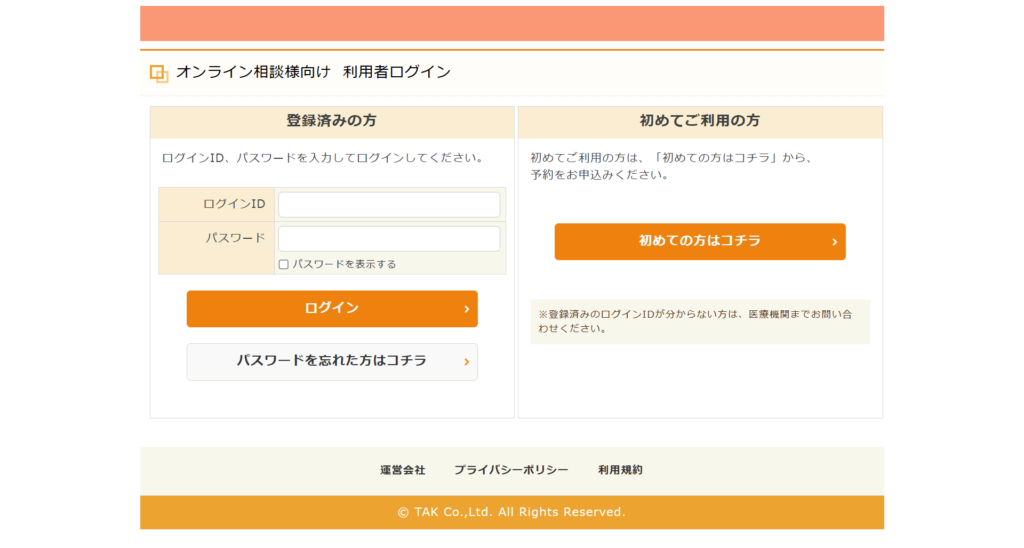This screenshot has width=1024, height=548.
Task: Focus the ログインID input field
Action: (389, 205)
